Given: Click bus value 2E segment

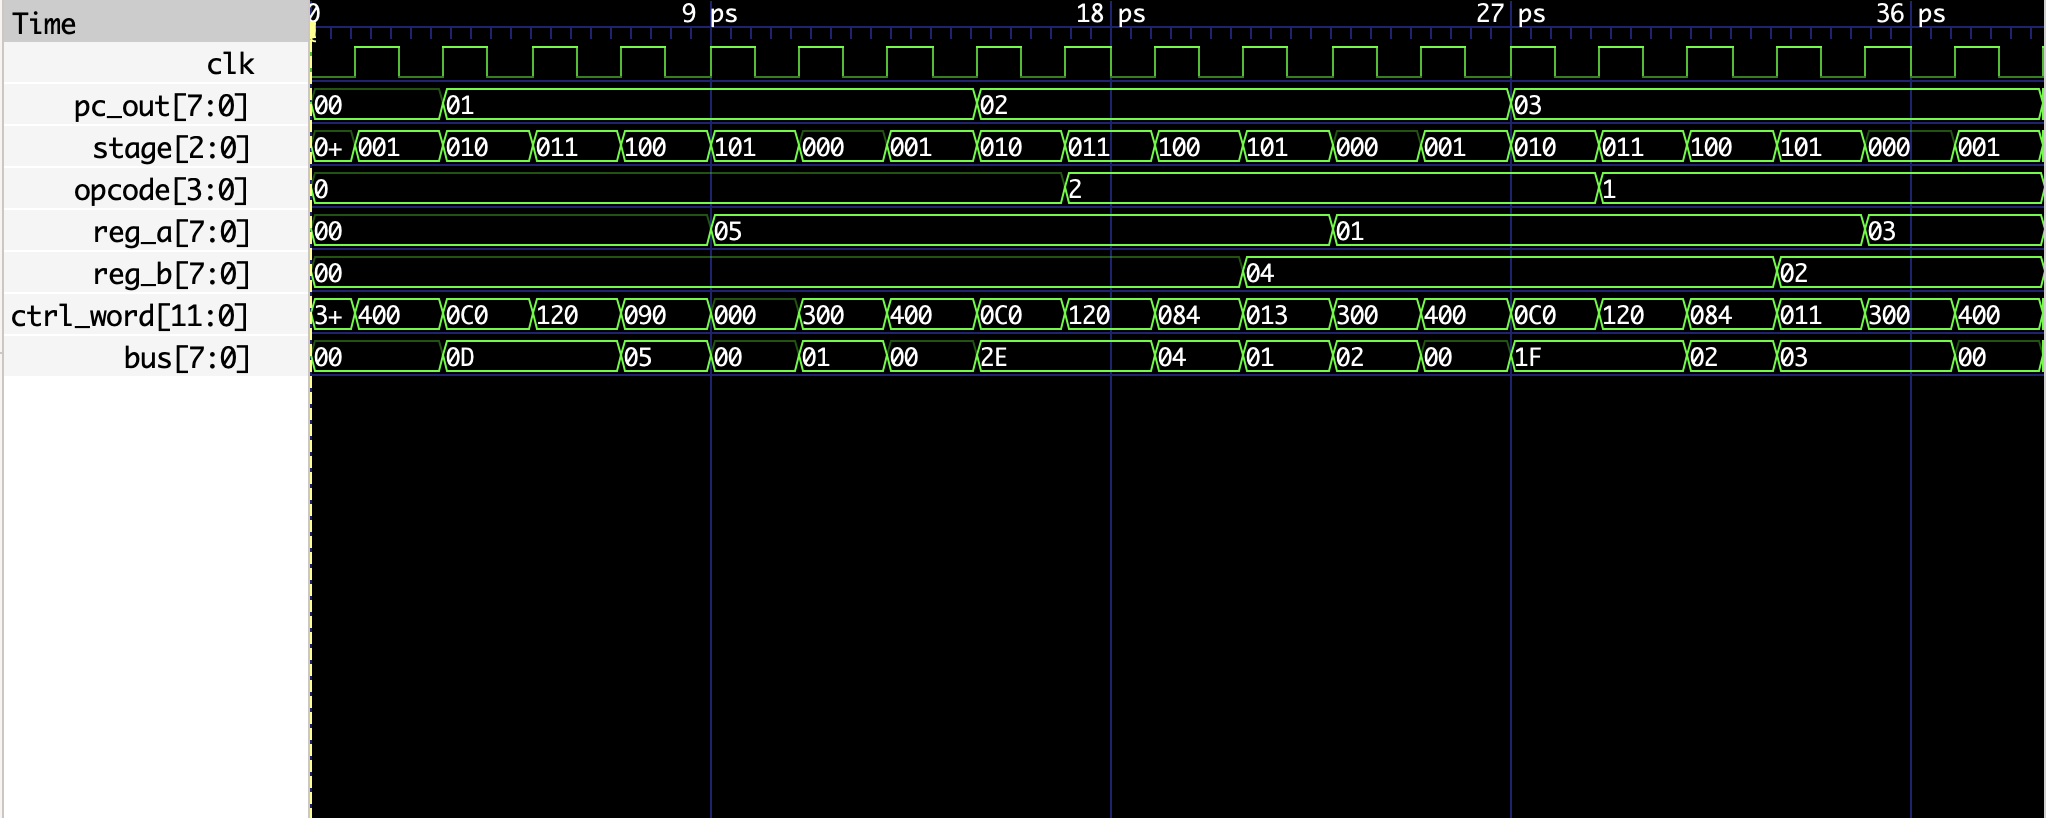Looking at the screenshot, I should (x=1065, y=357).
